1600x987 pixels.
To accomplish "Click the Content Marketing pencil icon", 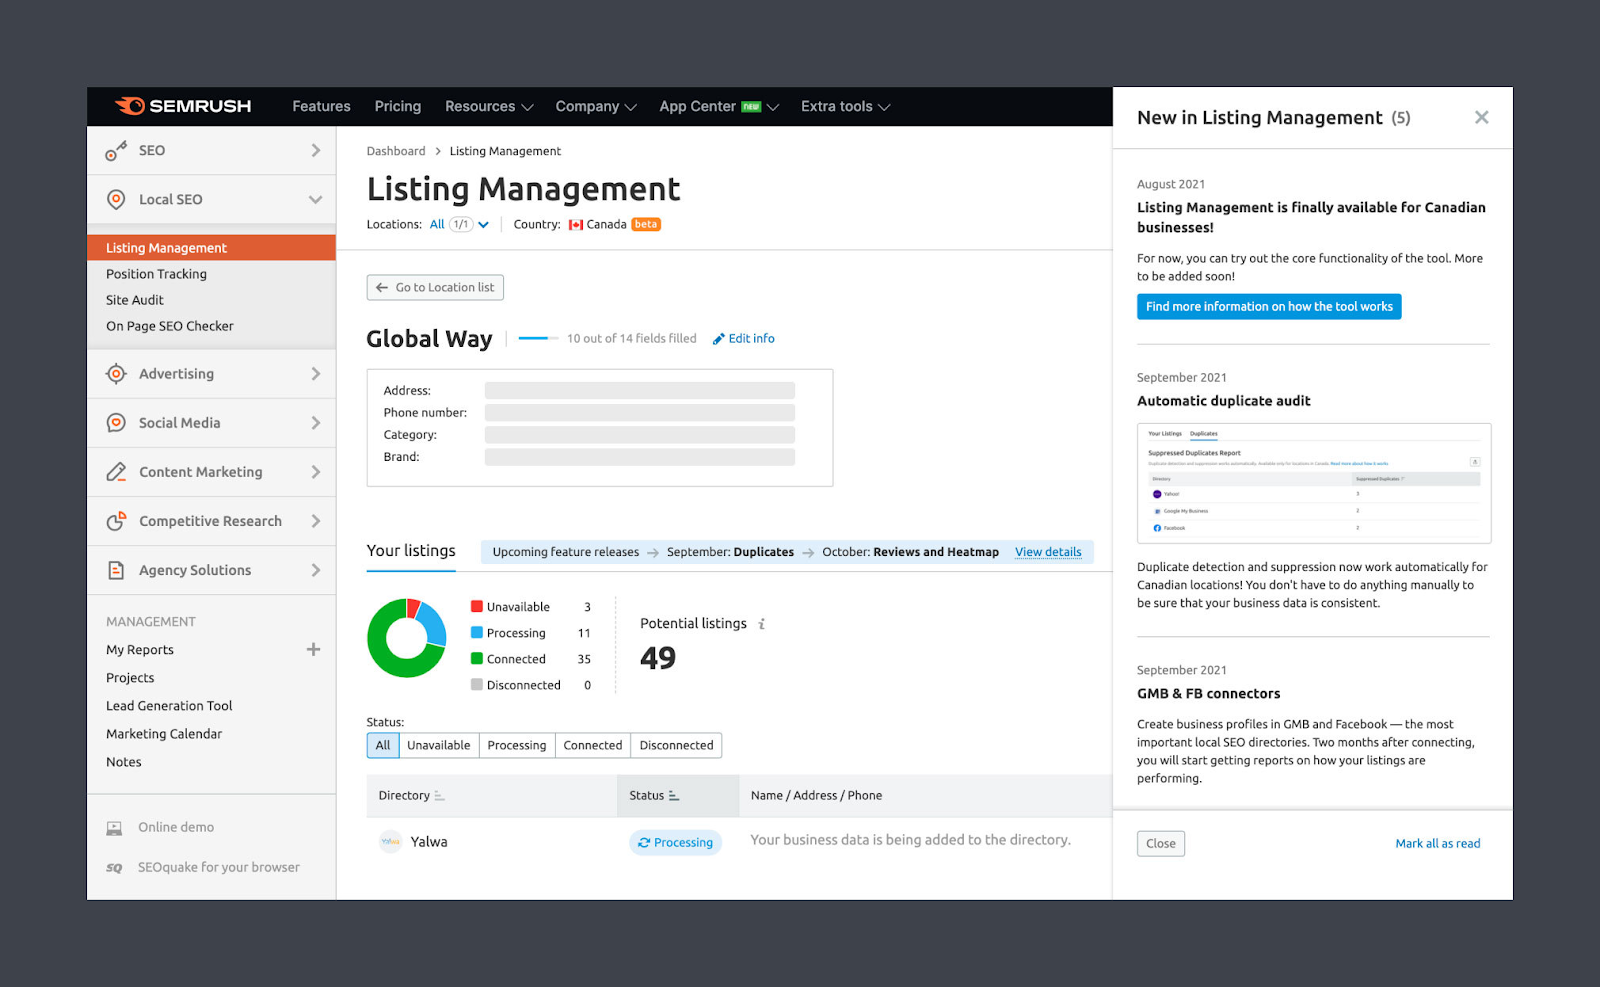I will tap(116, 472).
